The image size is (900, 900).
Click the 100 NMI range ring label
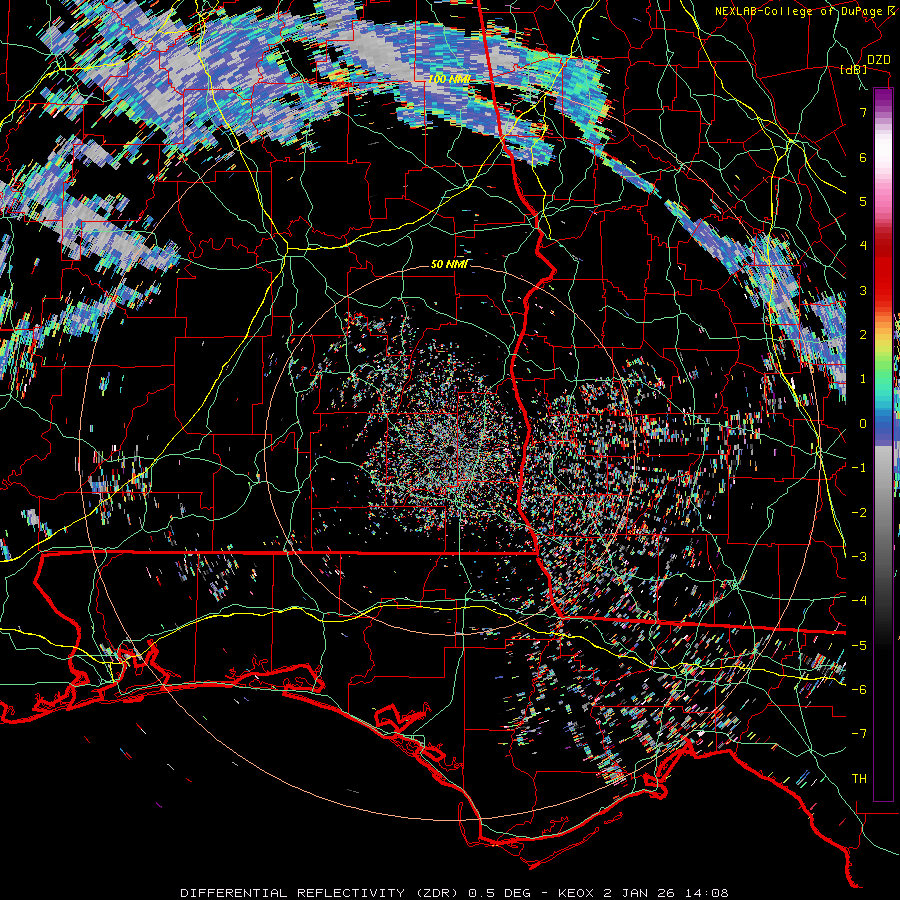(x=449, y=79)
